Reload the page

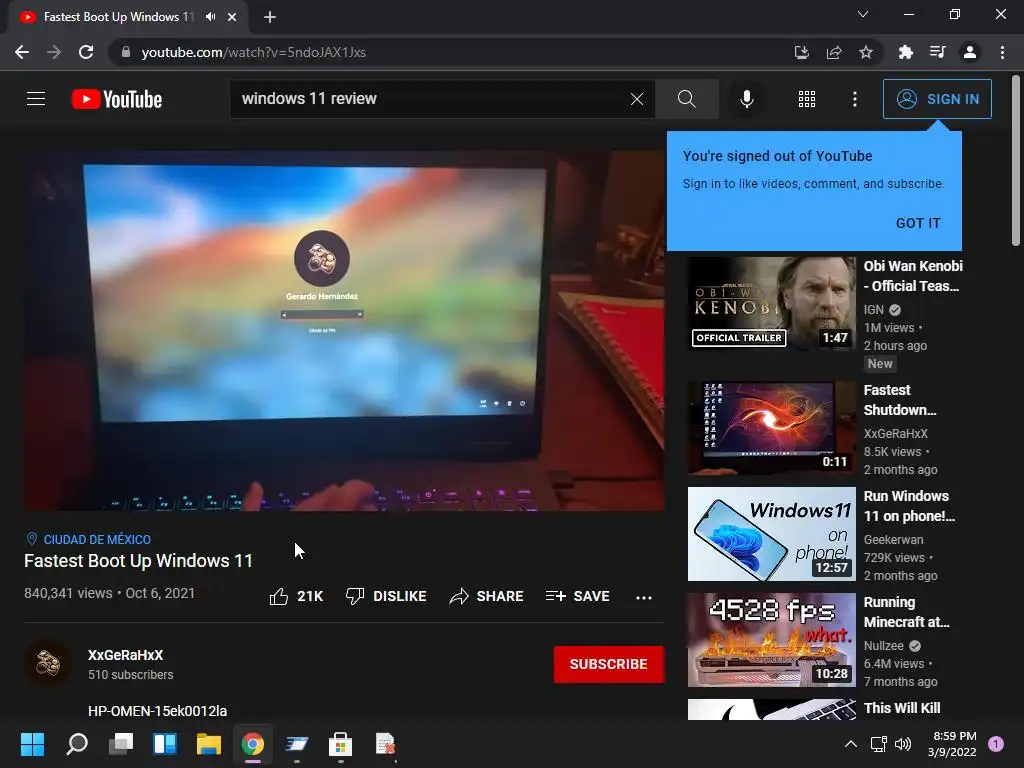tap(86, 52)
